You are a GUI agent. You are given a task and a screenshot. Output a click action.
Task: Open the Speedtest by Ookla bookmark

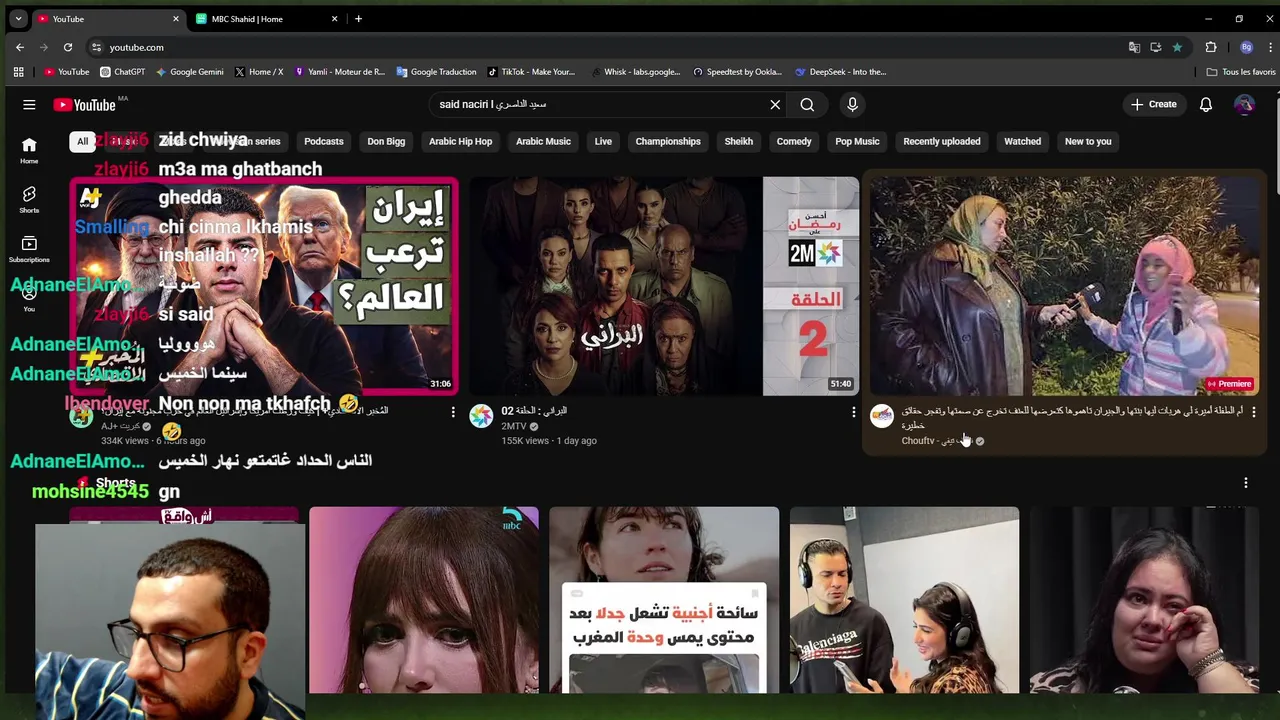(x=737, y=72)
